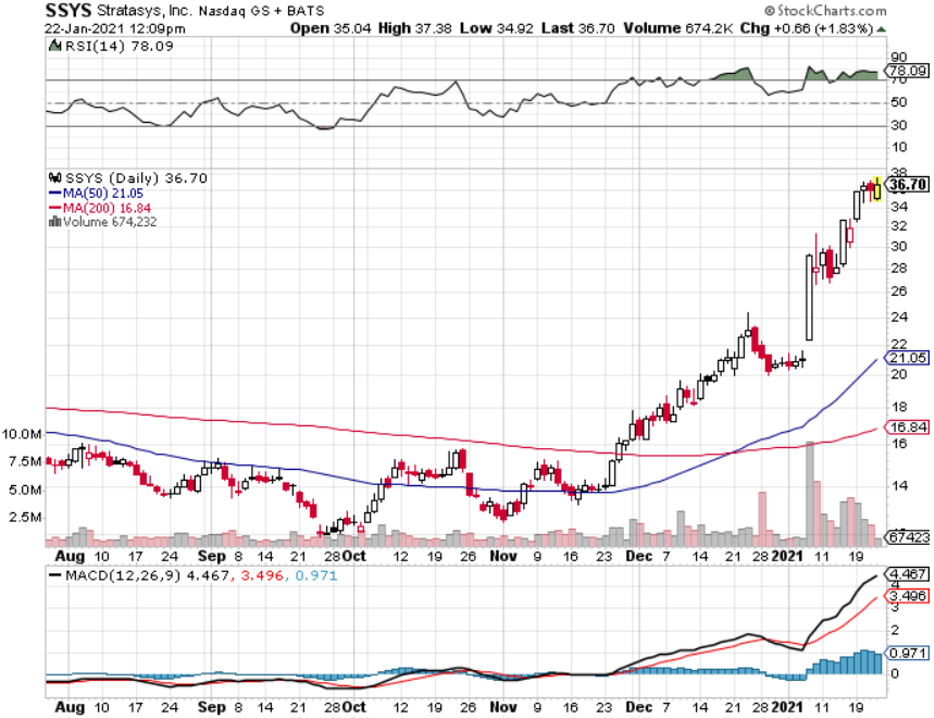This screenshot has height=718, width=934.
Task: Click the Dec label on price axis
Action: click(639, 556)
